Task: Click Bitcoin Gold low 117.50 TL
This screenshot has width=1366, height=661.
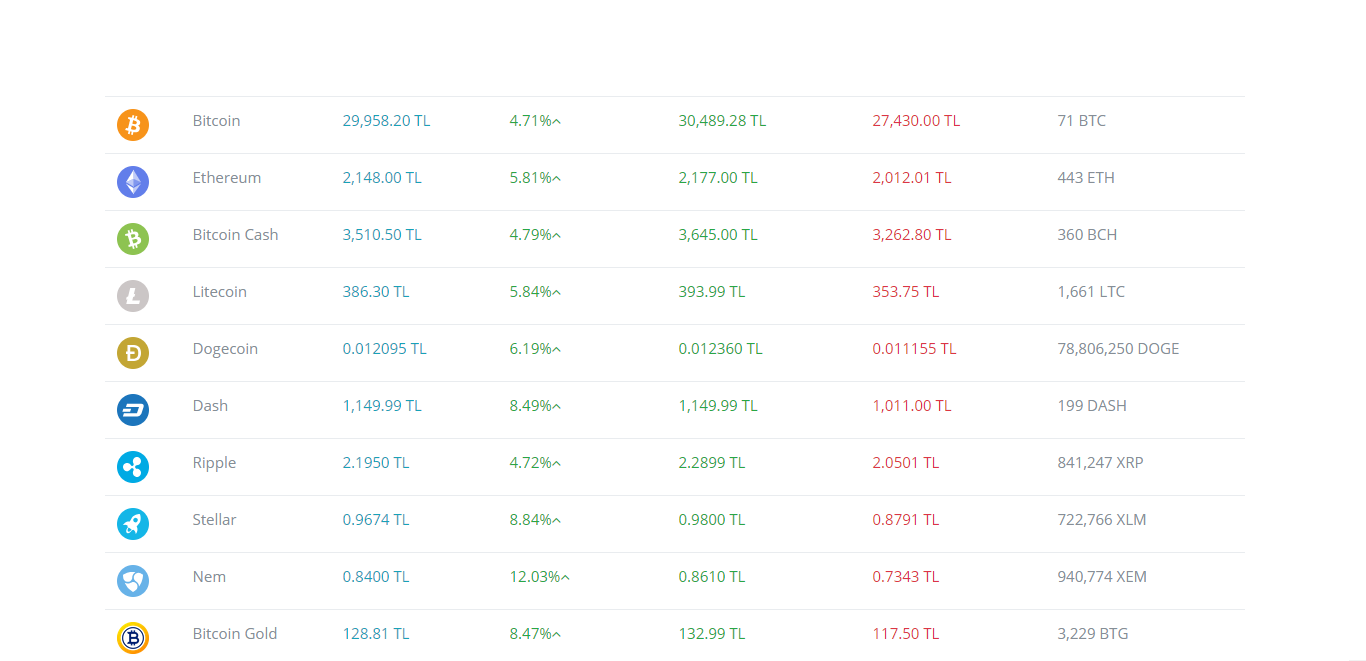Action: coord(906,634)
